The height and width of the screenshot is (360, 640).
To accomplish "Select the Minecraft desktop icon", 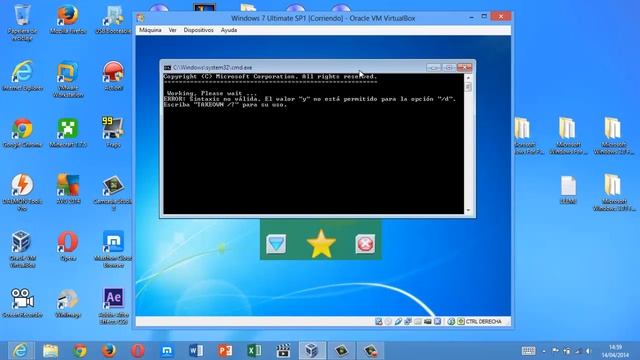I will coord(68,133).
